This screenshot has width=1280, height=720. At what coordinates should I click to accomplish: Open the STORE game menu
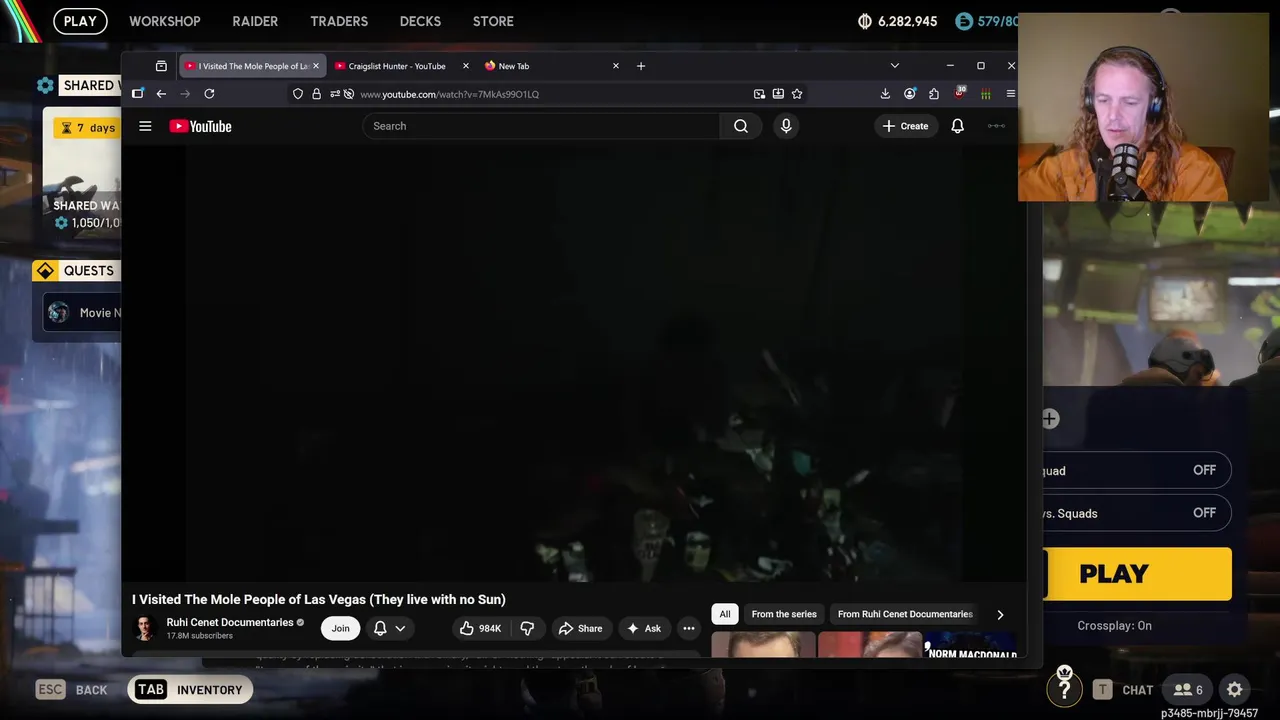tap(493, 21)
